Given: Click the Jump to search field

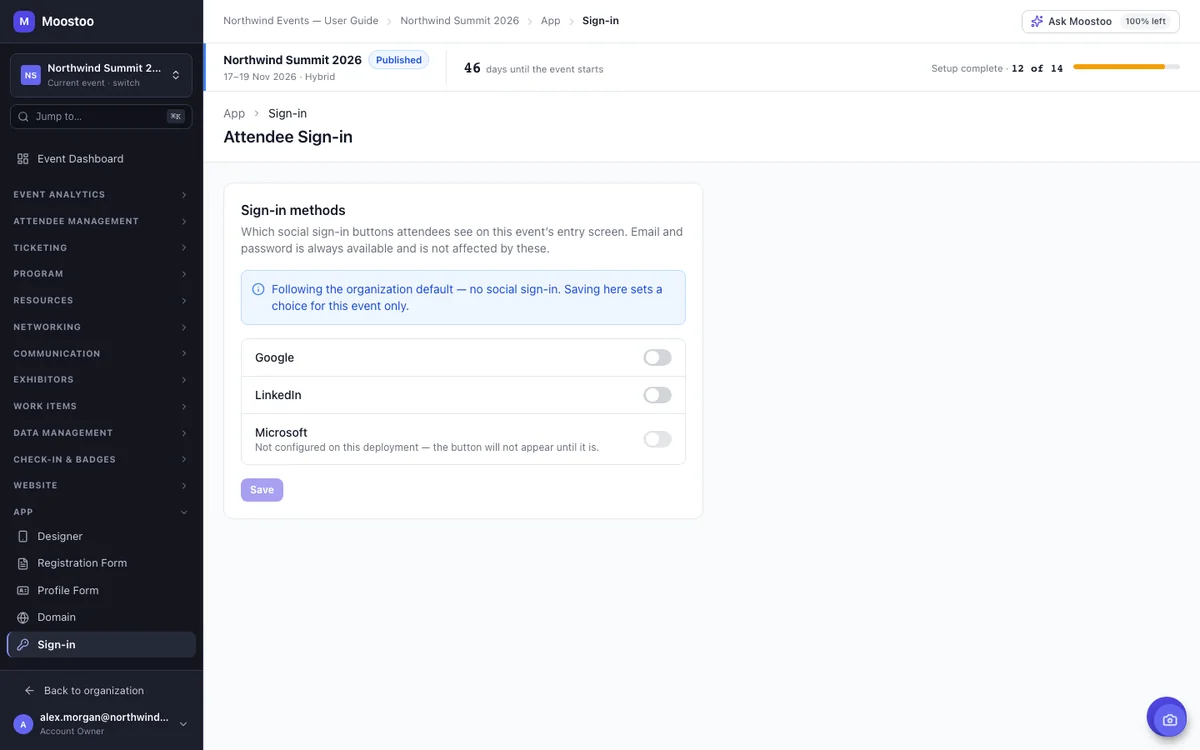Looking at the screenshot, I should [x=101, y=117].
